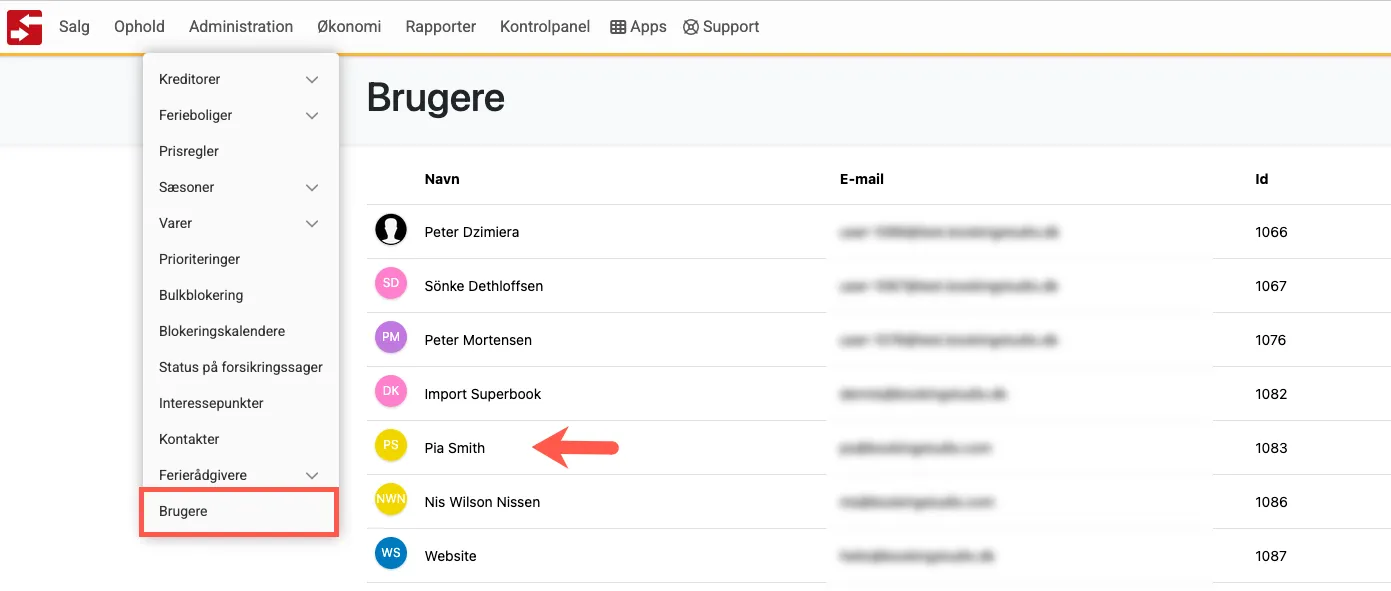Click the purple PM avatar icon
The image size is (1391, 591).
pyautogui.click(x=391, y=338)
